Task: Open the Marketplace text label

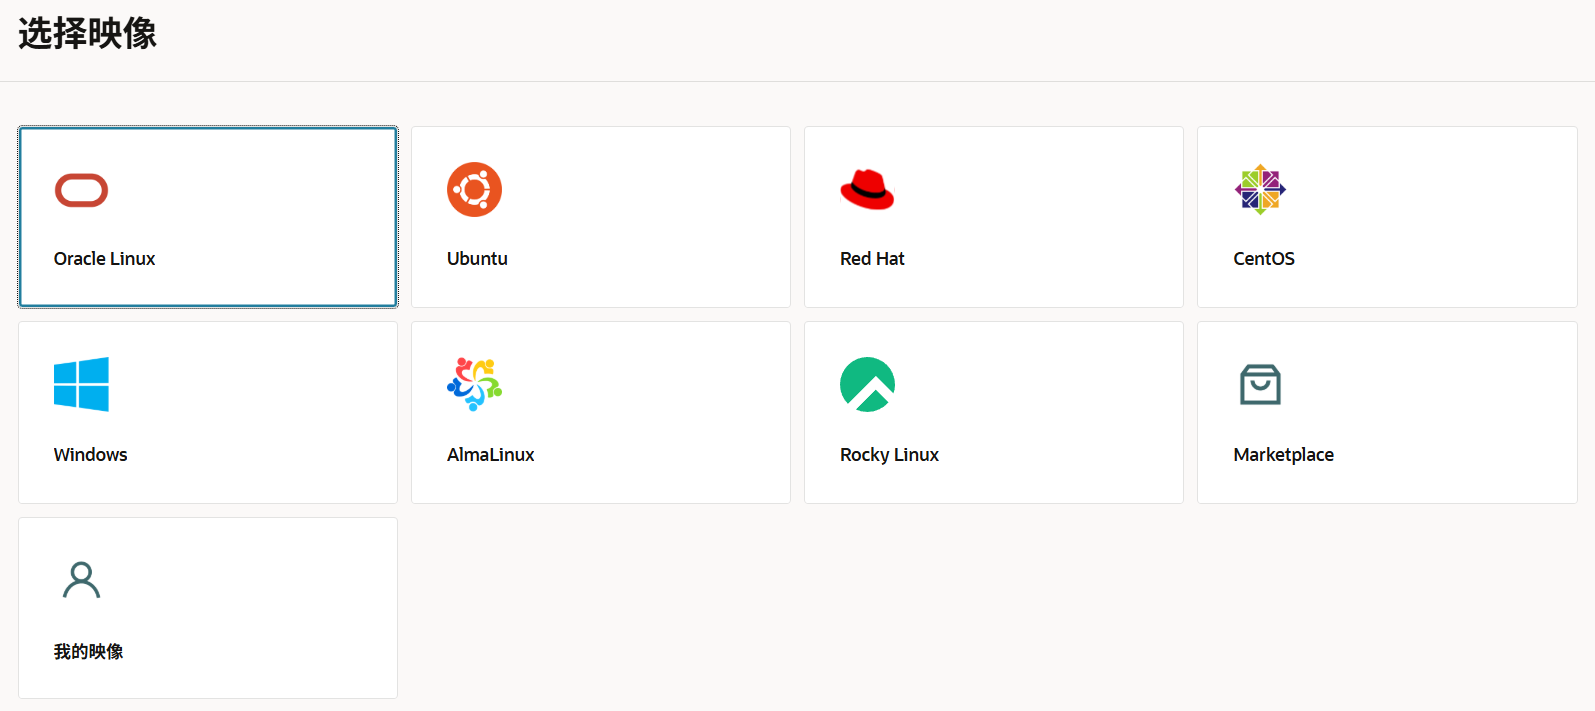Action: [x=1283, y=455]
